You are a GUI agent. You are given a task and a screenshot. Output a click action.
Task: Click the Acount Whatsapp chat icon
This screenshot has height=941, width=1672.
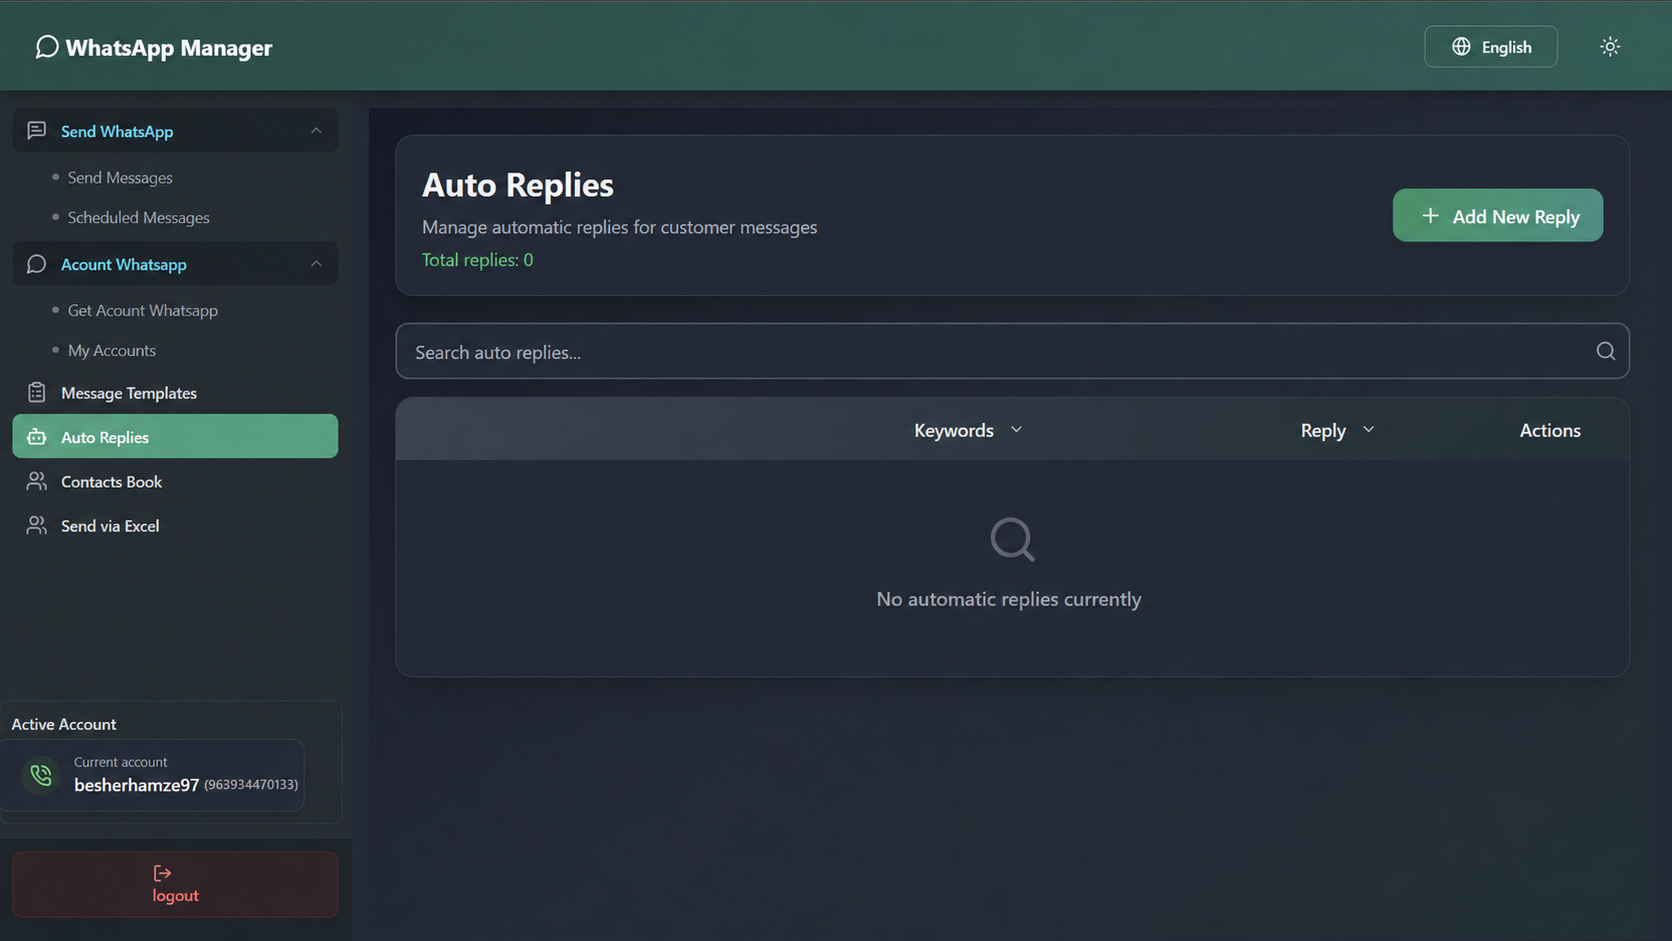37,264
